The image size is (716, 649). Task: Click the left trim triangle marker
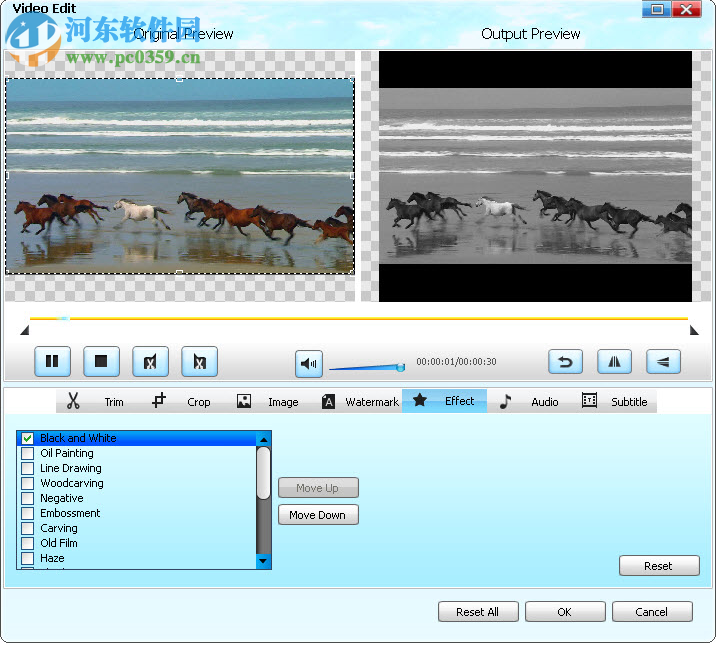pos(25,331)
